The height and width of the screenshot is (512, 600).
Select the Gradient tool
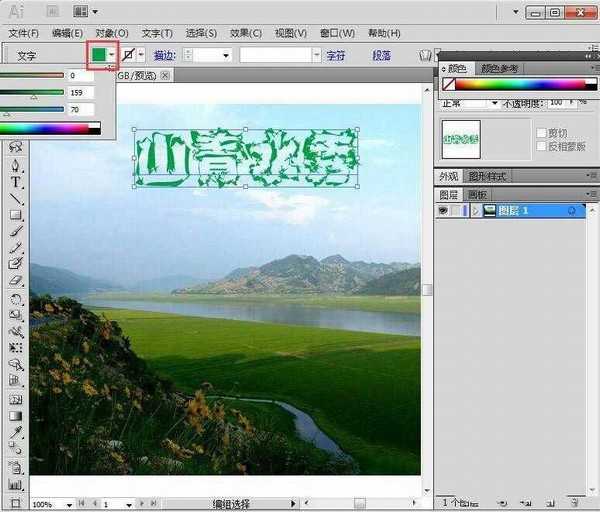pos(16,416)
